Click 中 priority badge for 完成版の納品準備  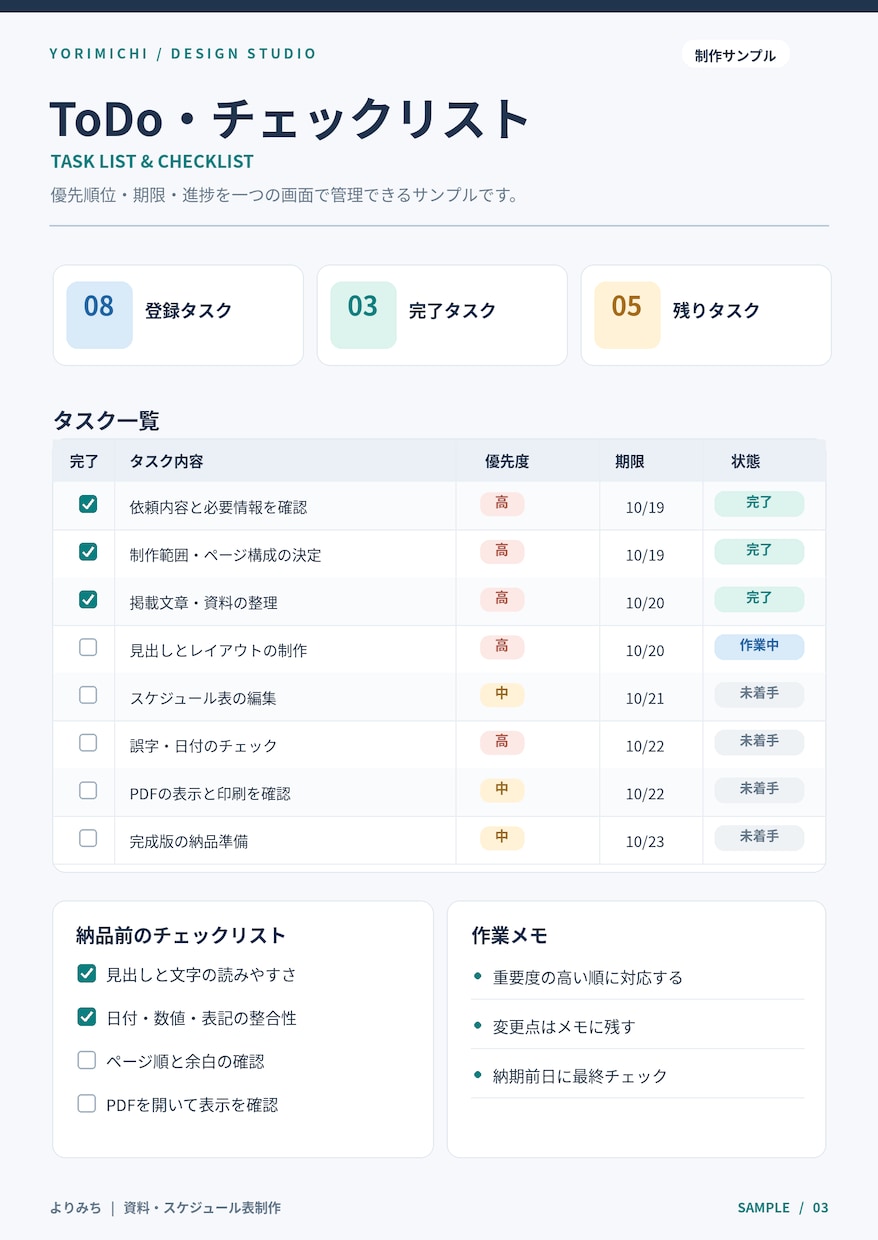(x=502, y=837)
